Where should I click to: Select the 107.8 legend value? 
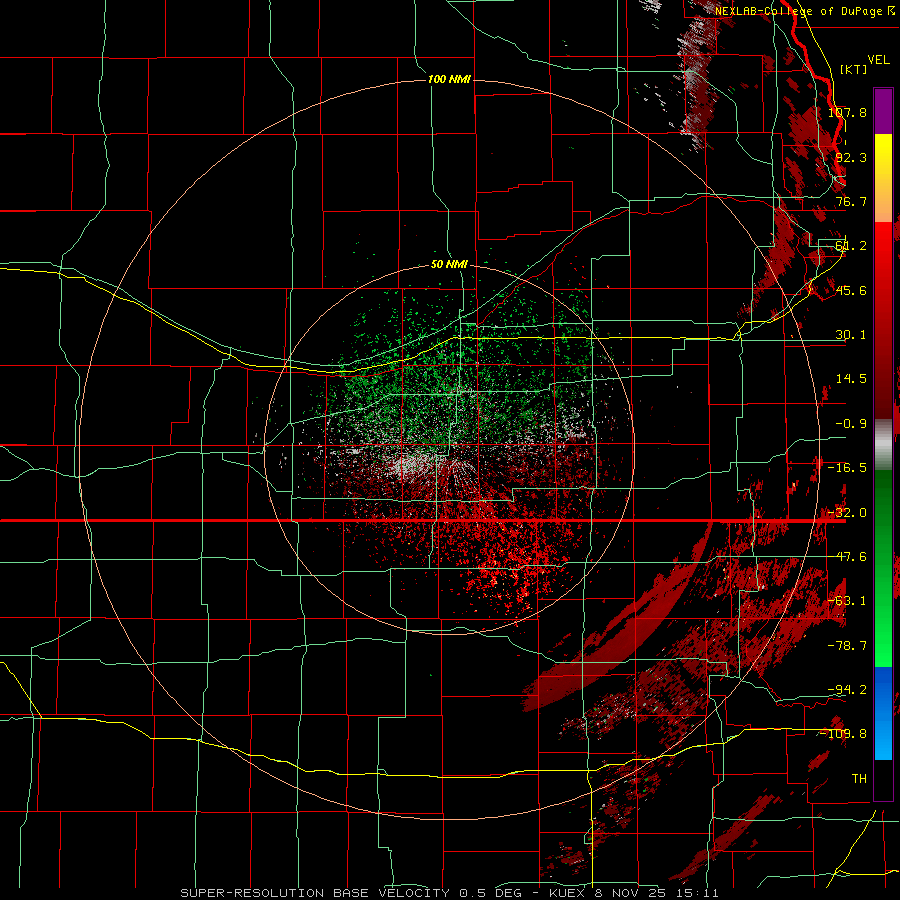coord(847,112)
